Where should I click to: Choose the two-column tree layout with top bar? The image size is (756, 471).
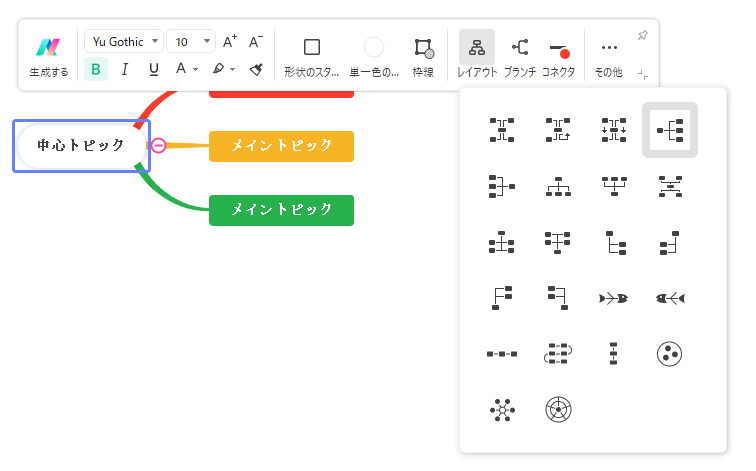tap(558, 242)
